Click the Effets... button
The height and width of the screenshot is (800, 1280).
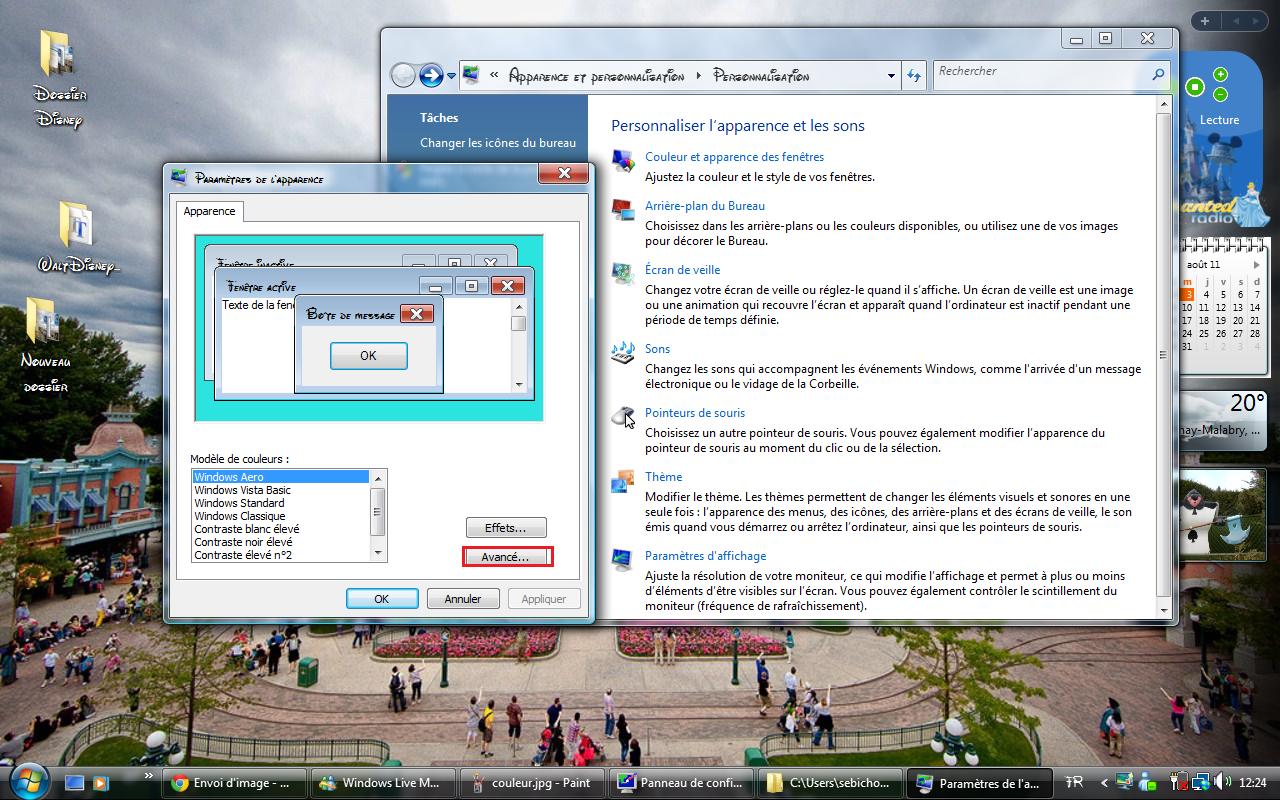tap(507, 527)
